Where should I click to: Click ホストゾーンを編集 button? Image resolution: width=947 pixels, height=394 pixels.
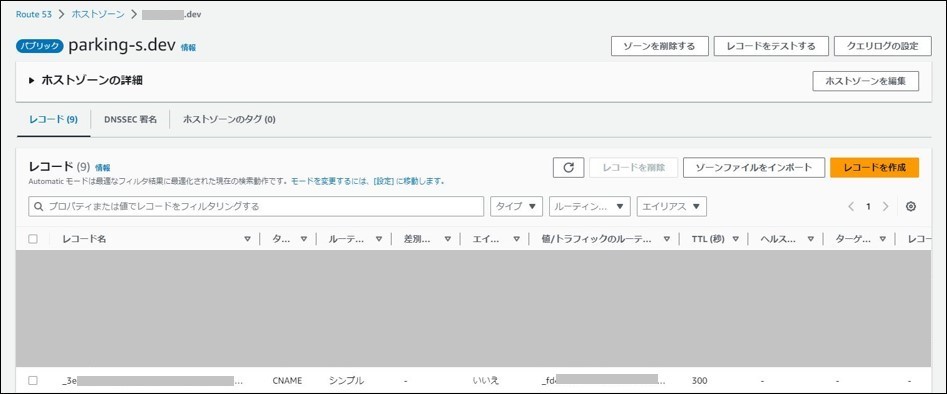click(865, 81)
